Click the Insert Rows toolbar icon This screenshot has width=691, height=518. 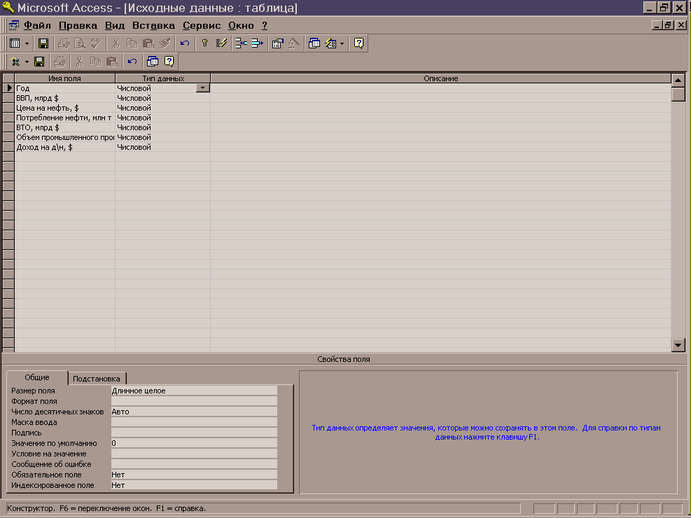[240, 44]
